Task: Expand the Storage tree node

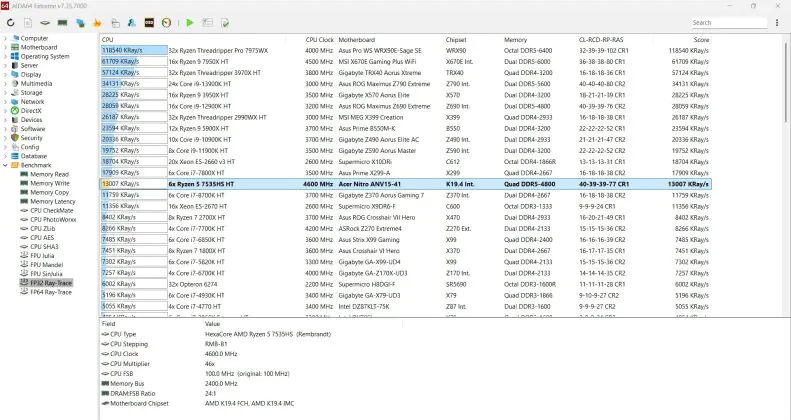Action: (x=5, y=93)
